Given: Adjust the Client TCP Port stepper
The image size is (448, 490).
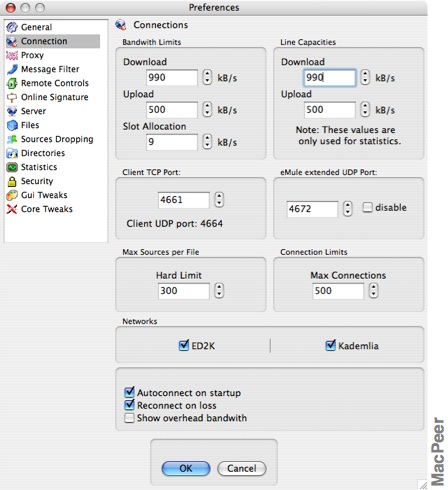Looking at the screenshot, I should click(x=219, y=200).
